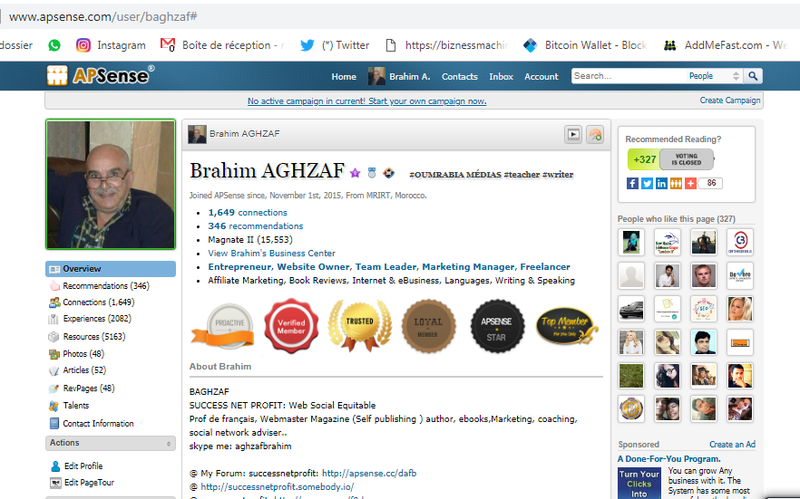Click the LinkedIn share icon
Viewport: 800px width, 499px height.
coord(661,183)
